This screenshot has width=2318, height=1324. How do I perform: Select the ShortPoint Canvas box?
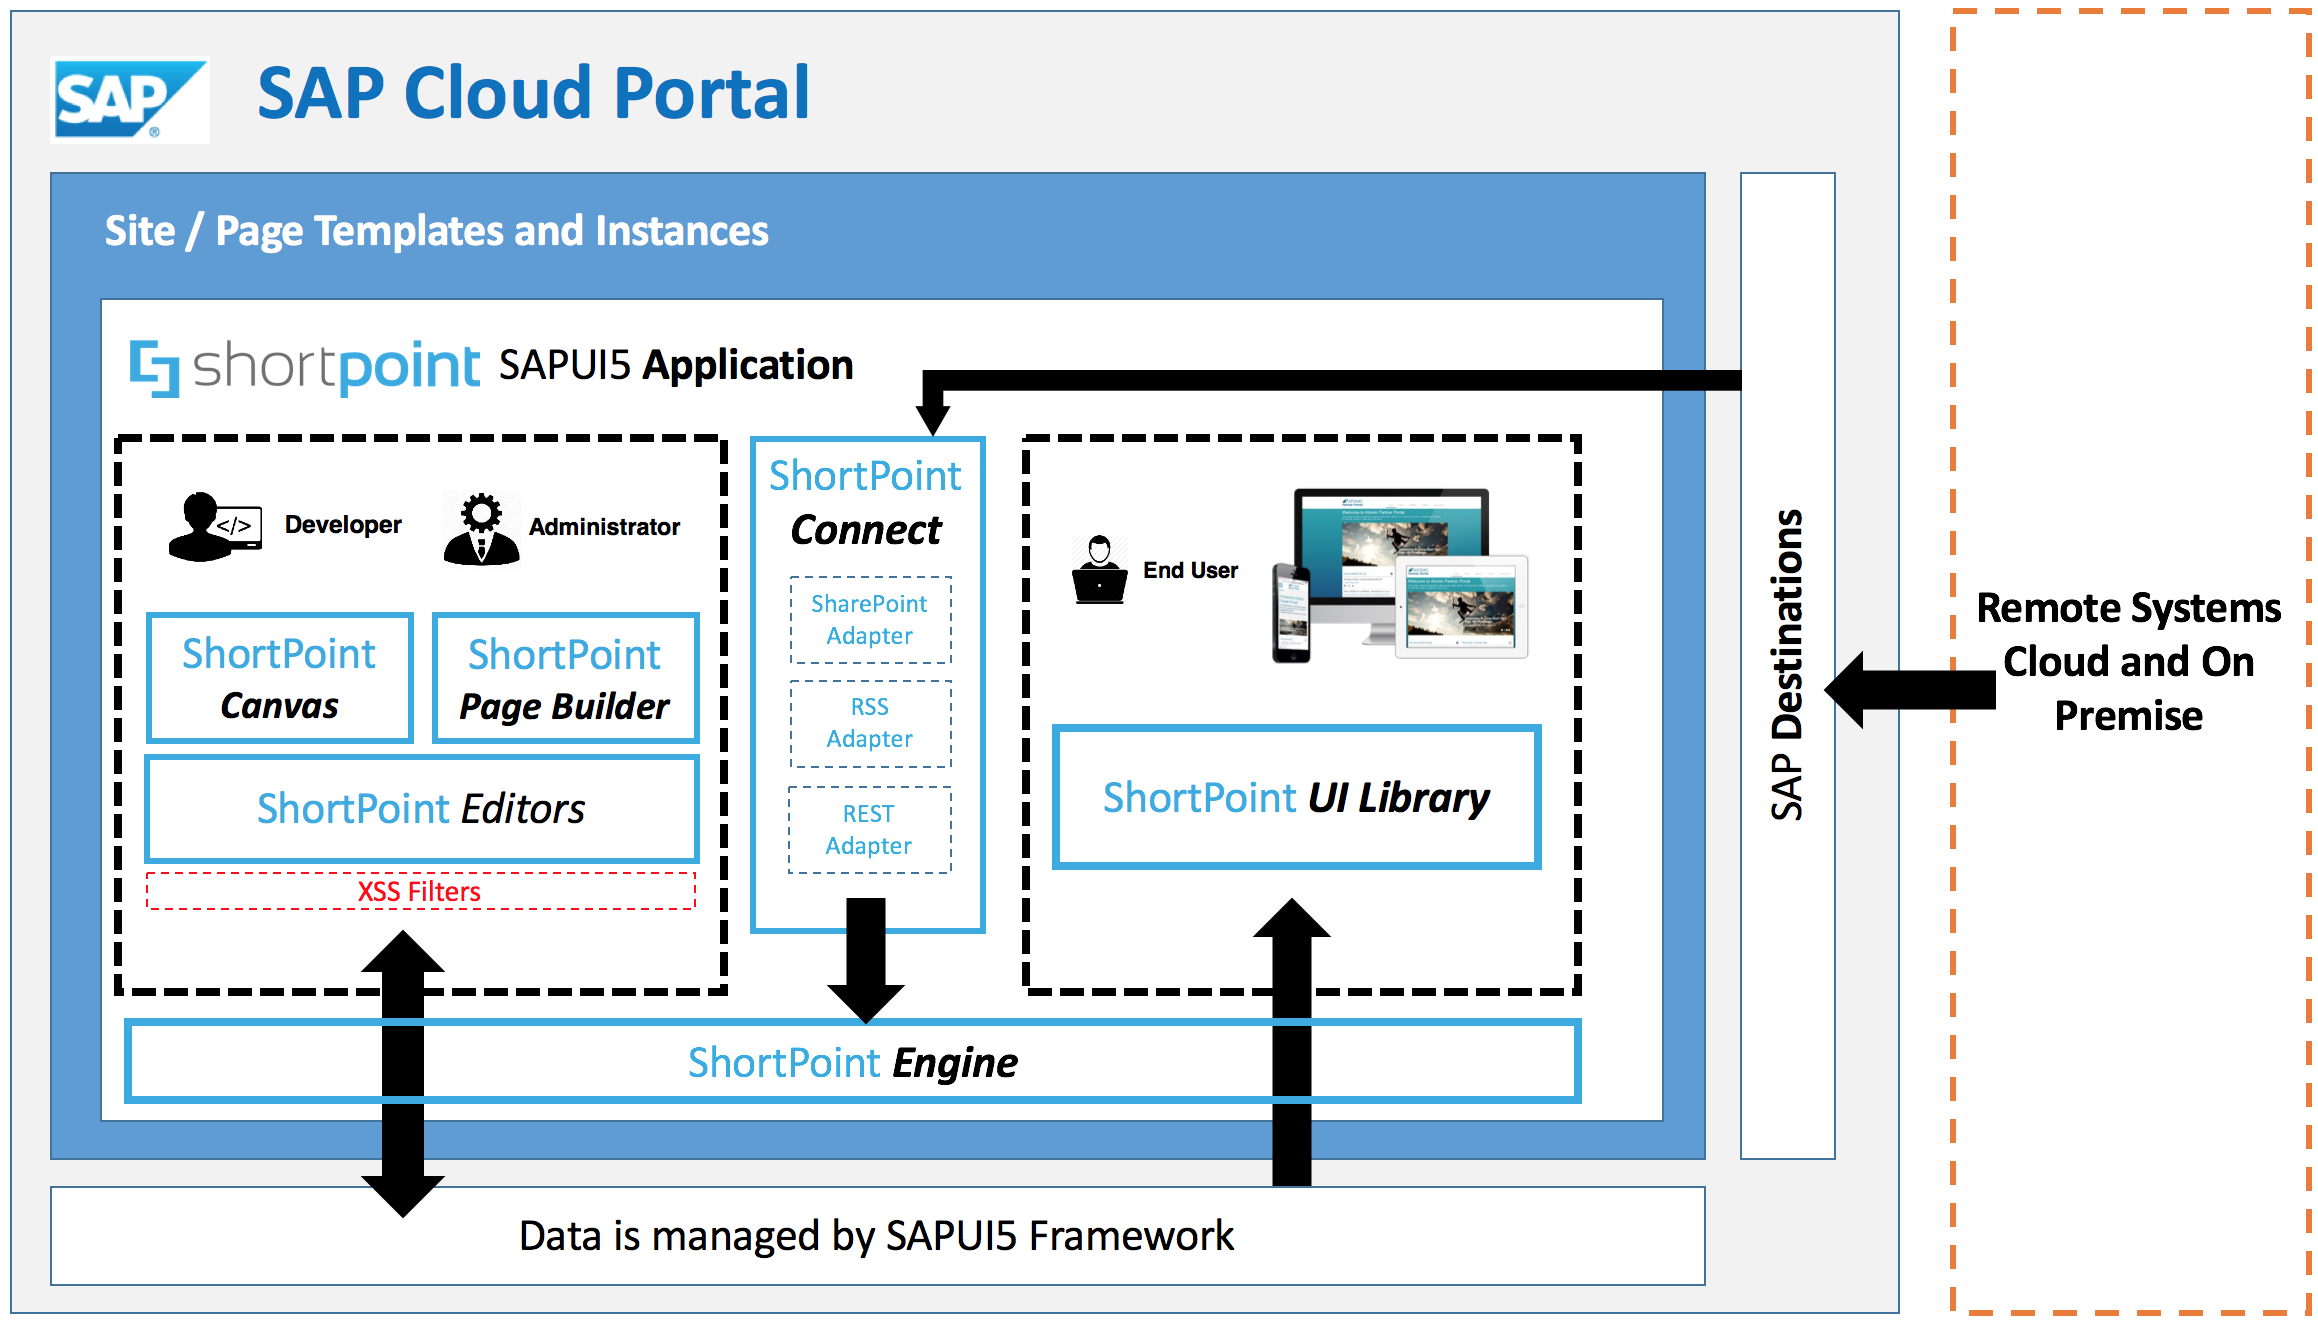(280, 678)
